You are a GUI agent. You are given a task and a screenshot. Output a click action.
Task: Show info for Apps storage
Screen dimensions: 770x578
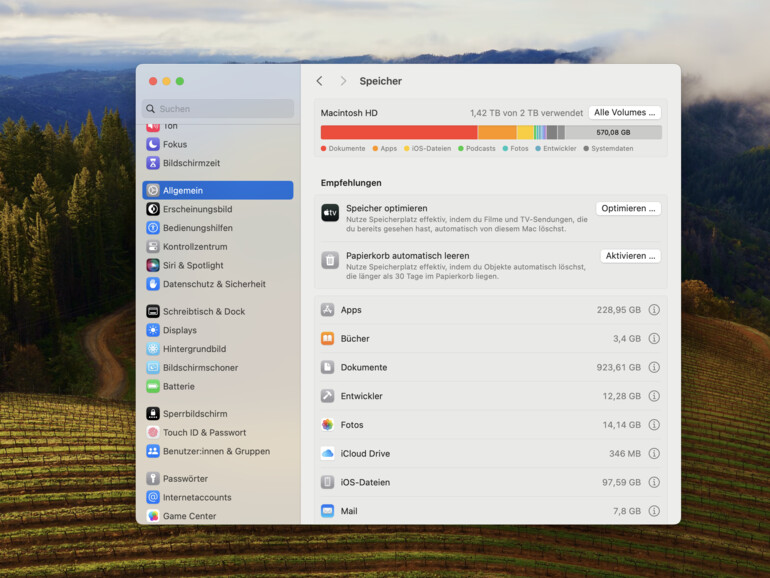[x=654, y=310]
